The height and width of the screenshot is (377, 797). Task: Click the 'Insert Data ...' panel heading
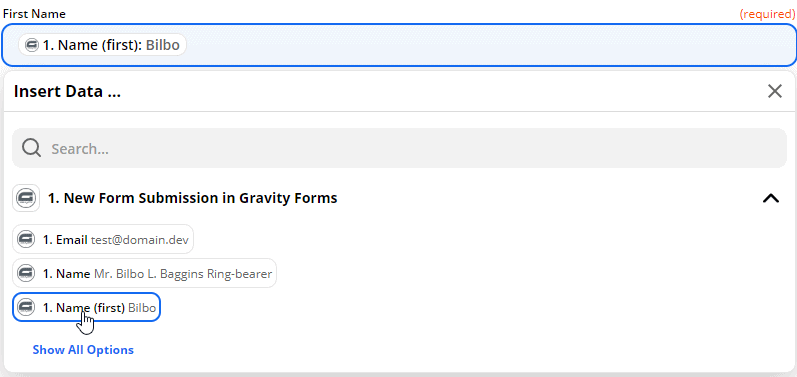click(x=67, y=92)
